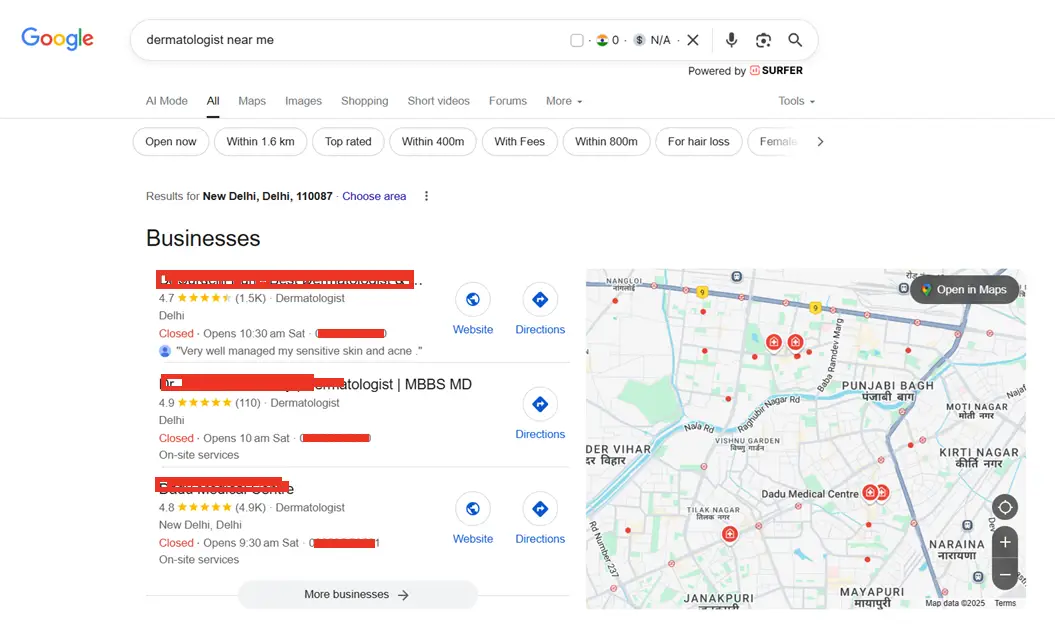The height and width of the screenshot is (625, 1055).
Task: Open Google Lens camera search
Action: [x=763, y=40]
